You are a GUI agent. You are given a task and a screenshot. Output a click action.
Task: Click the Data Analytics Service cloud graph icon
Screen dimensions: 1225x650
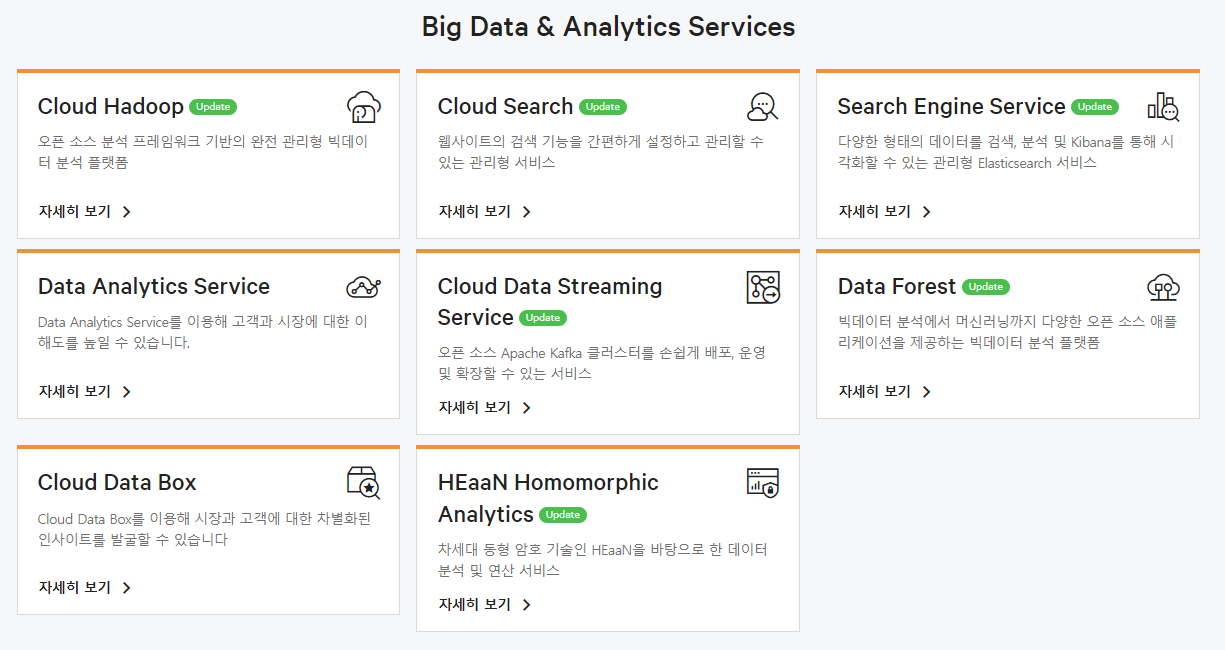coord(363,287)
